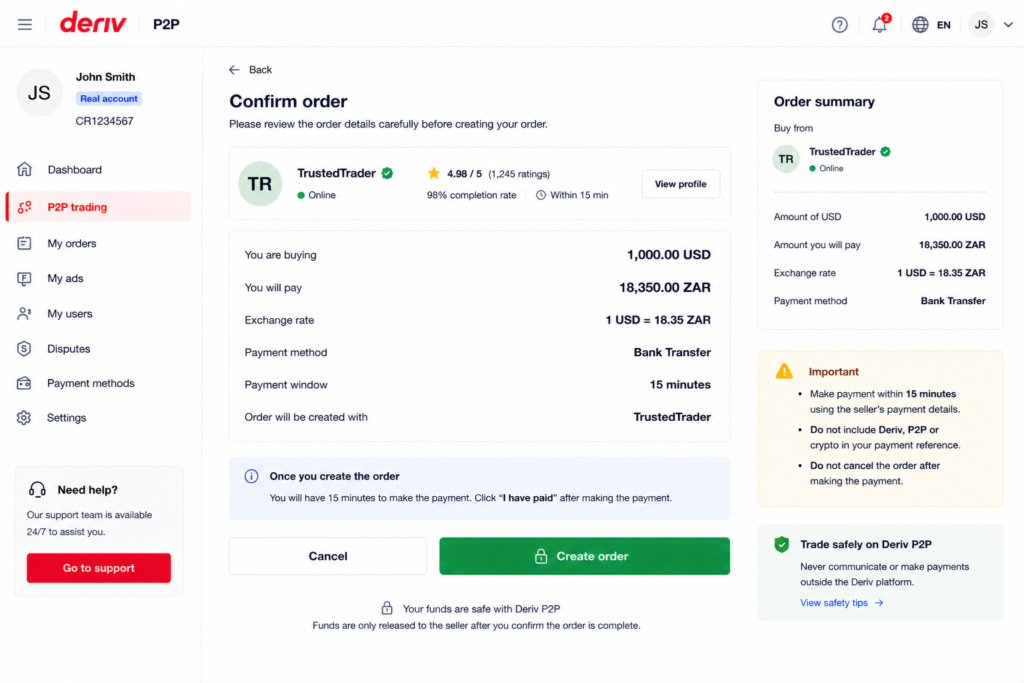Viewport: 1024px width, 683px height.
Task: Click the P2P header label
Action: pyautogui.click(x=166, y=24)
